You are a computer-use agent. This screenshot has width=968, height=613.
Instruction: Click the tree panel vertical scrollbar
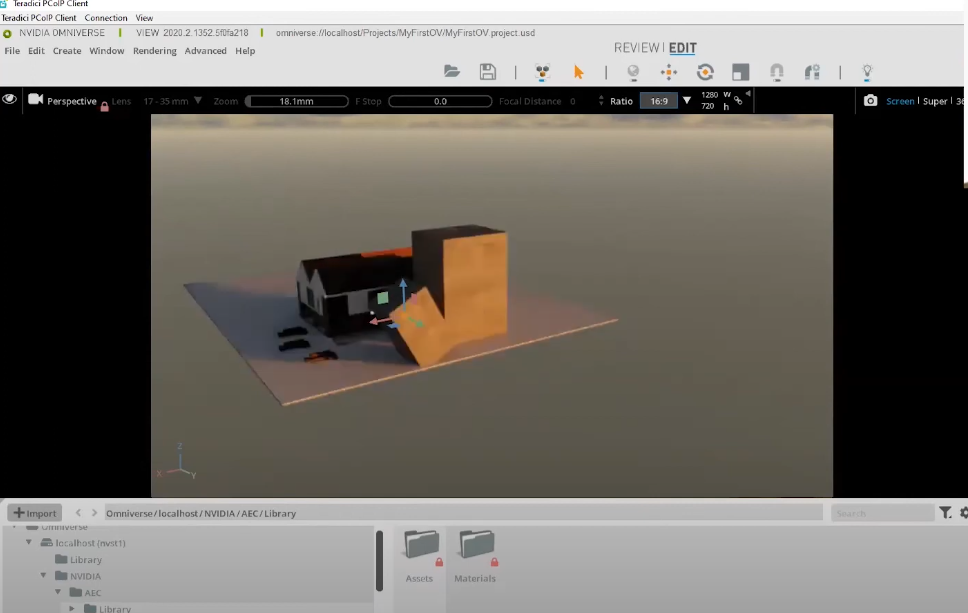point(379,561)
